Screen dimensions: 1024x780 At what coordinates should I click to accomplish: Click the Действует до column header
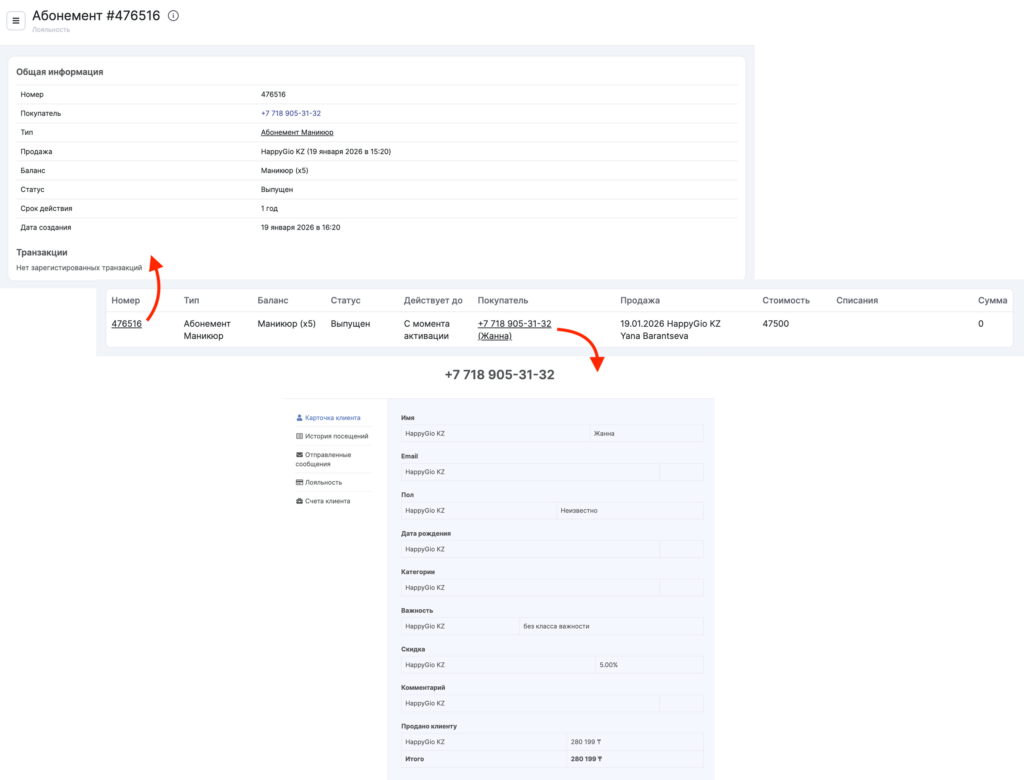[433, 301]
